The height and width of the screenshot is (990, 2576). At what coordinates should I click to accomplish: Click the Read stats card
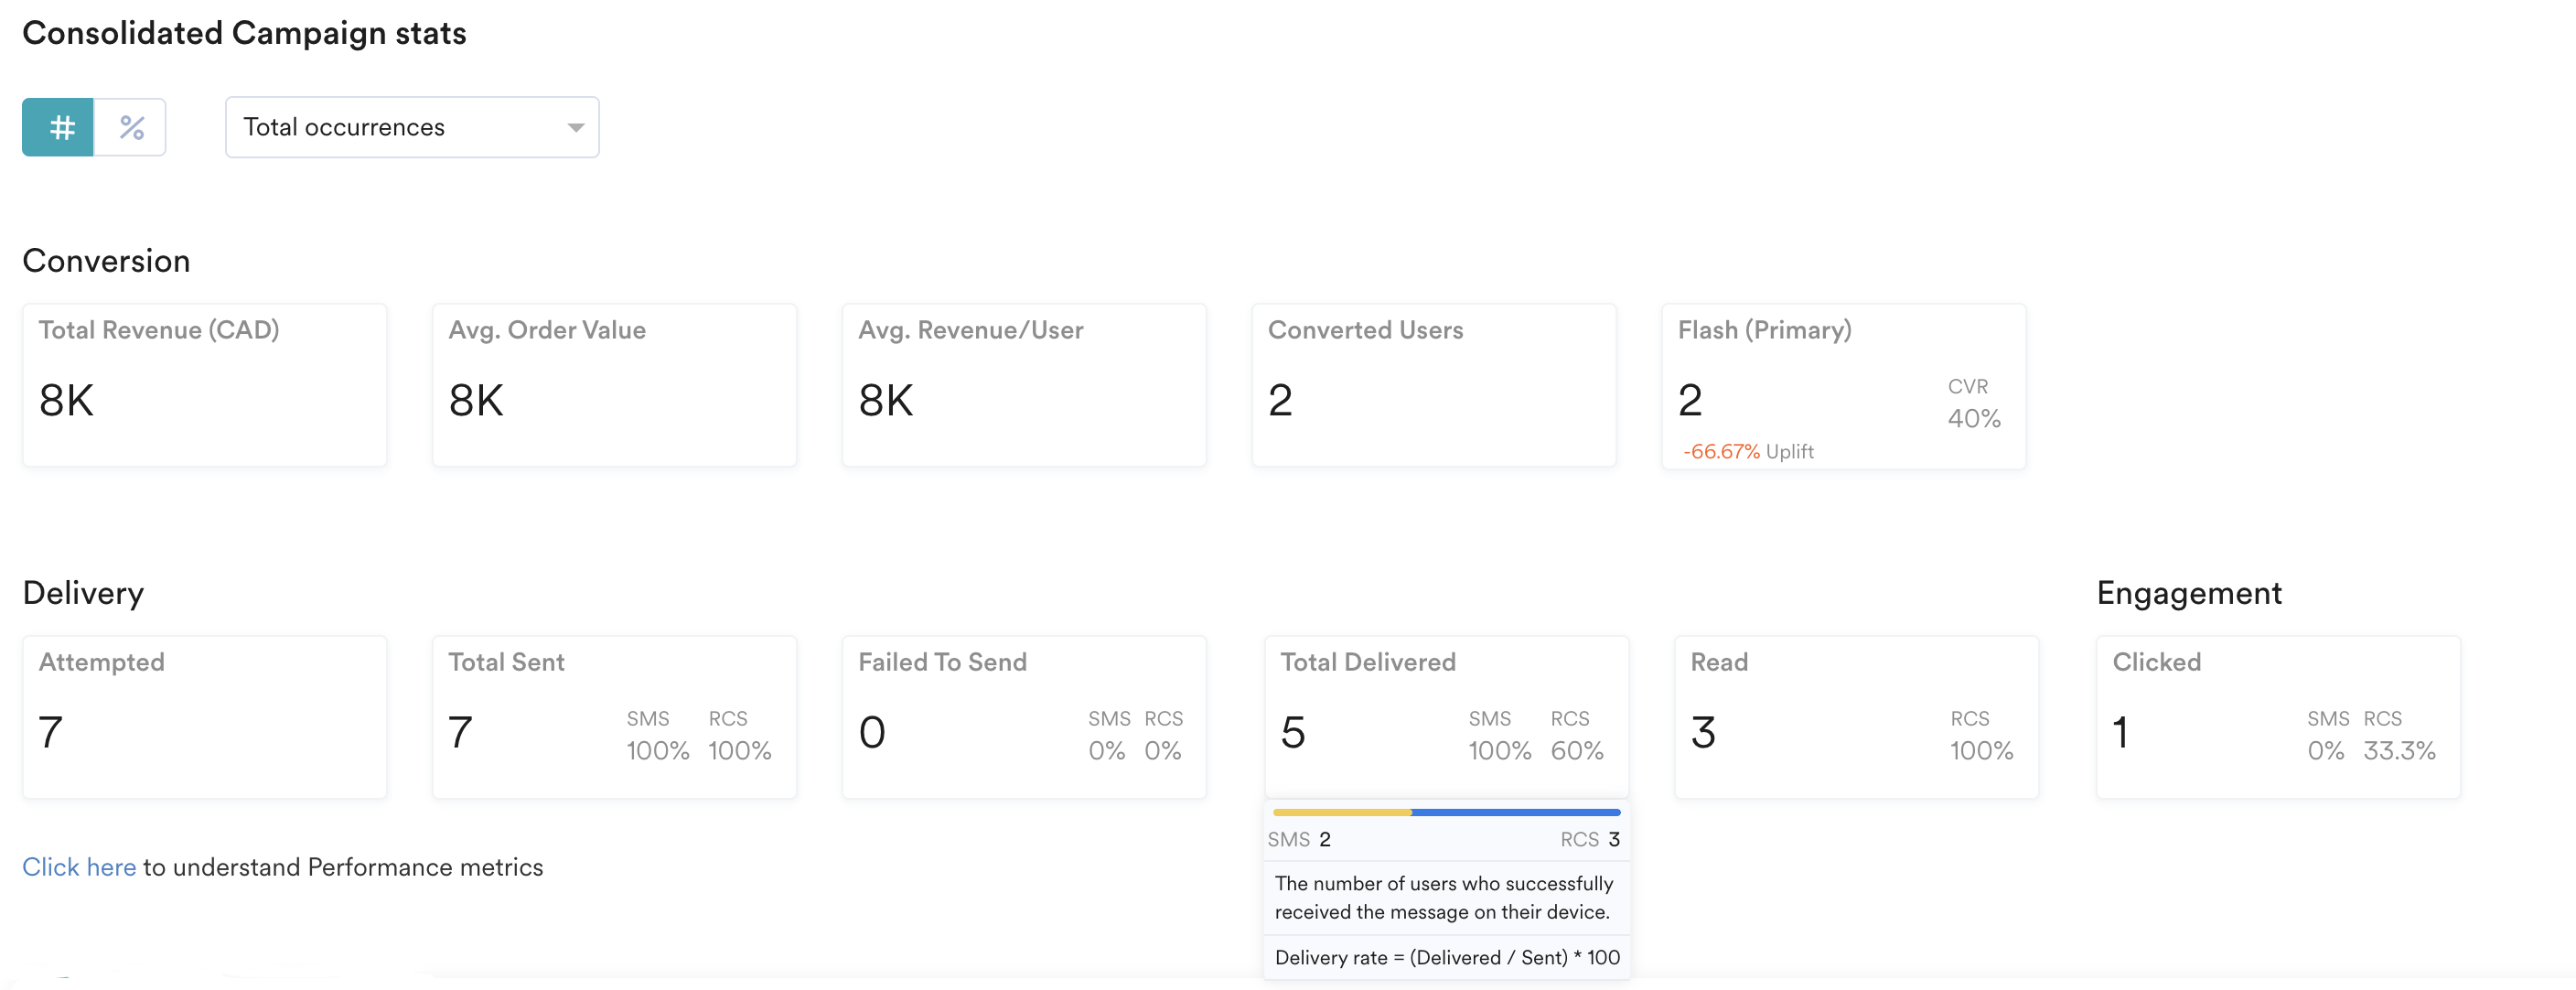tap(1855, 717)
